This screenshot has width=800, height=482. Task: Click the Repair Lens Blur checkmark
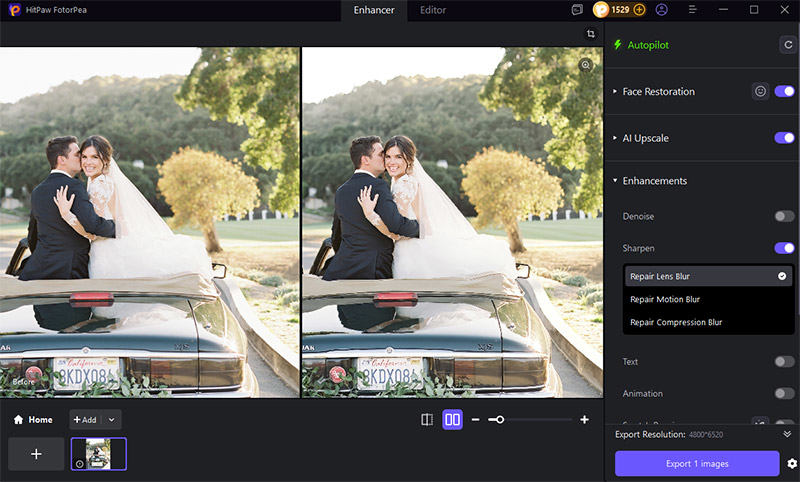(x=782, y=276)
